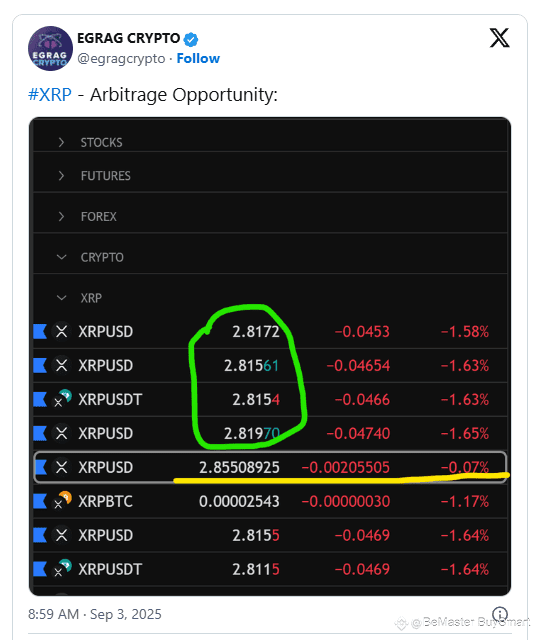
Task: Click the blue flag beside XRPUSD 2.8172
Action: (x=40, y=331)
